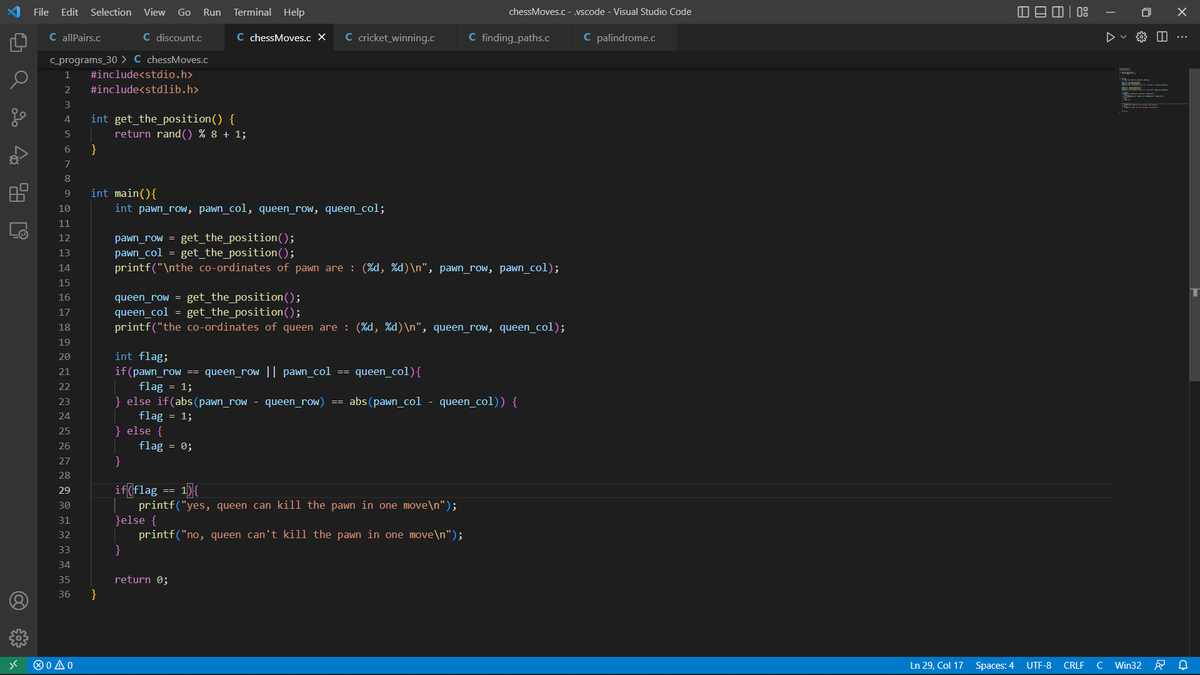Open the Accounts menu icon
The width and height of the screenshot is (1200, 675).
pyautogui.click(x=19, y=601)
